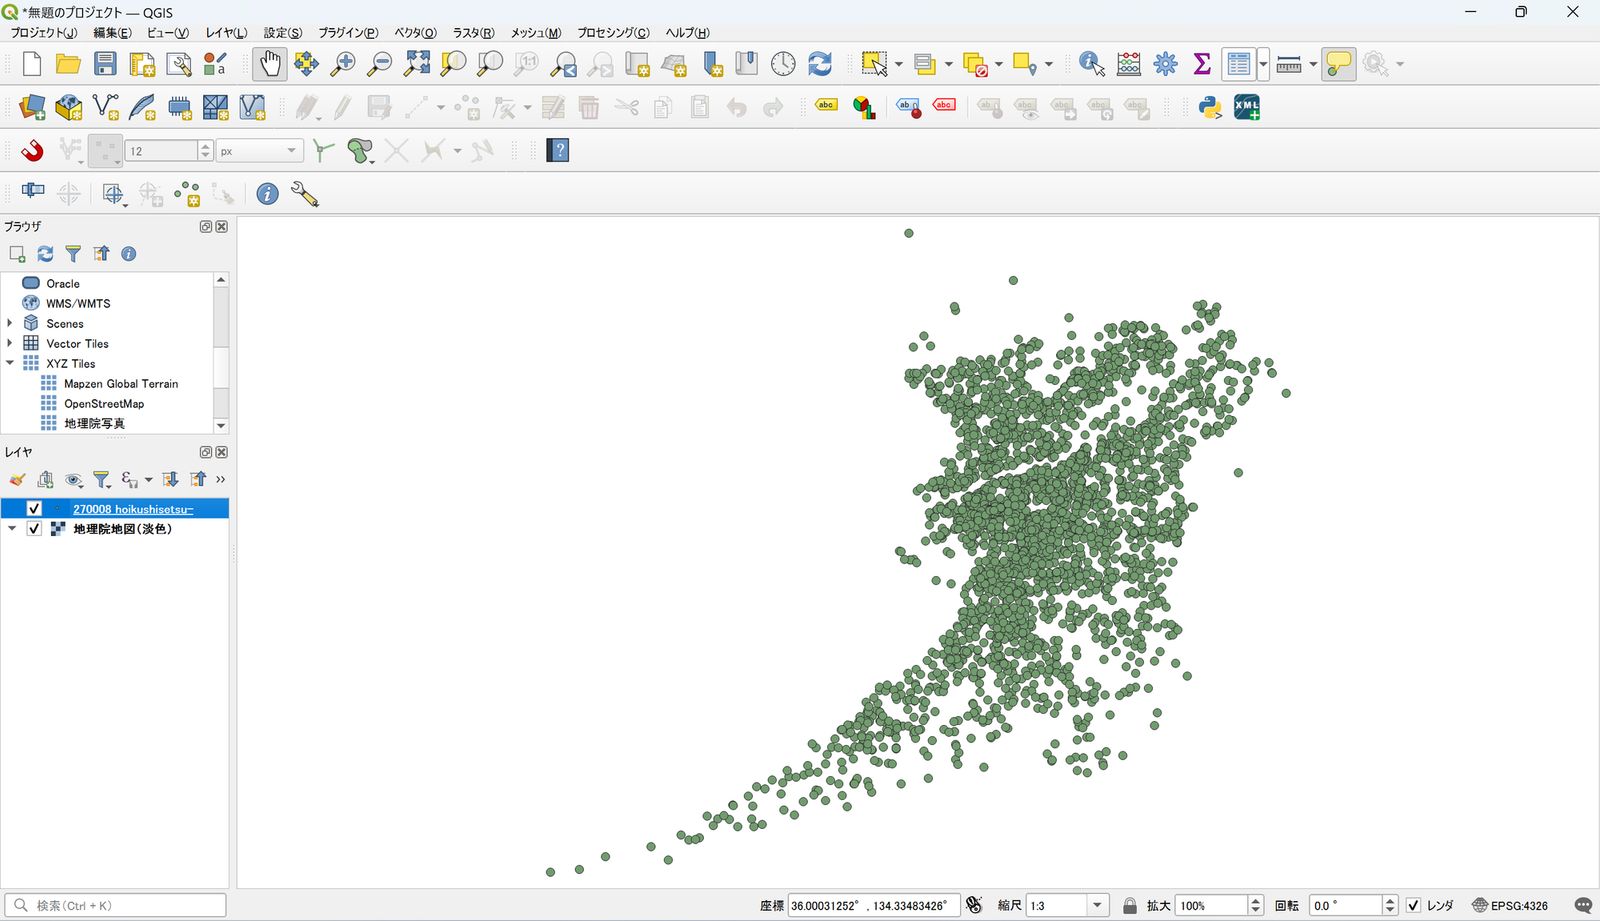Viewport: 1600px width, 921px height.
Task: Toggle snapping with the red magnet icon
Action: point(32,151)
